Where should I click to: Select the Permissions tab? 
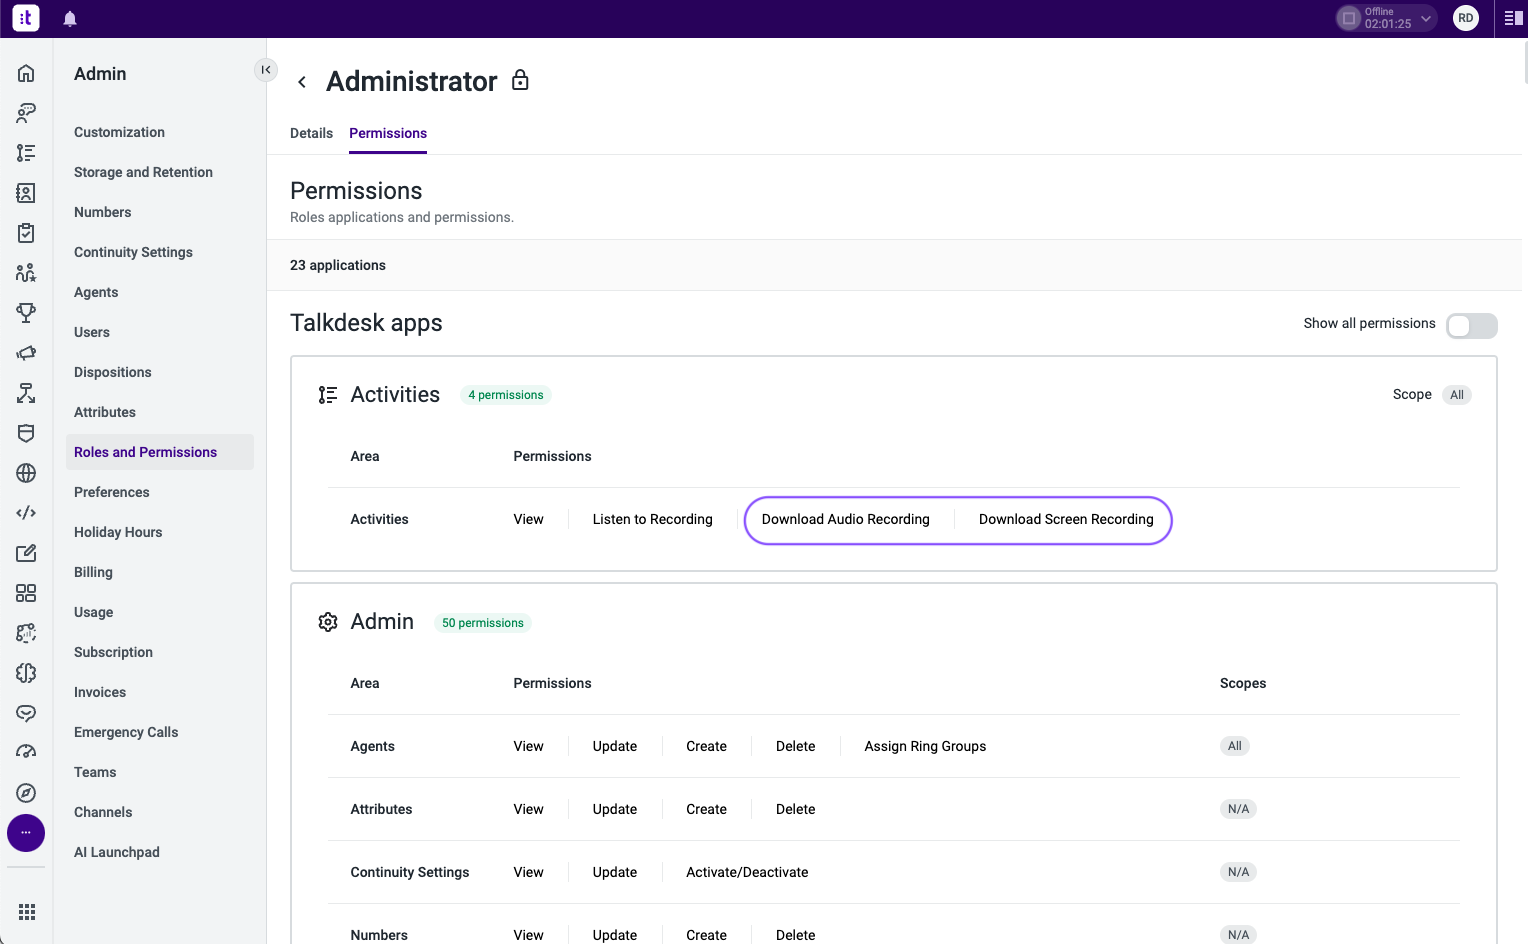pyautogui.click(x=388, y=133)
